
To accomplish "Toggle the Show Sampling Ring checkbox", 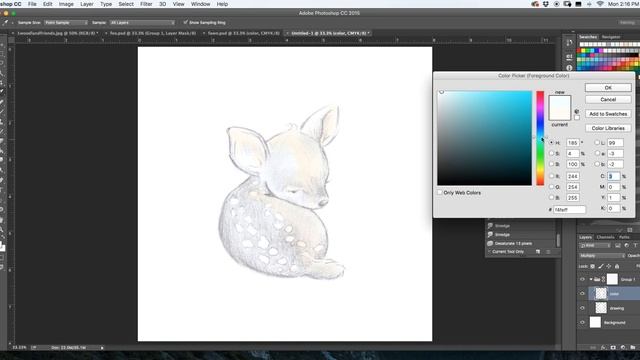I will pyautogui.click(x=186, y=22).
